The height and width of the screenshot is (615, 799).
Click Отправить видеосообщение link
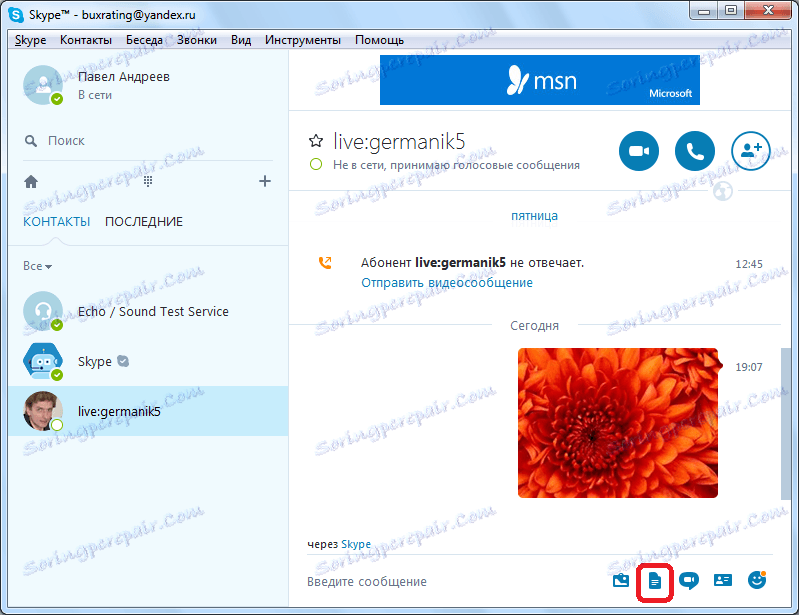(x=447, y=282)
